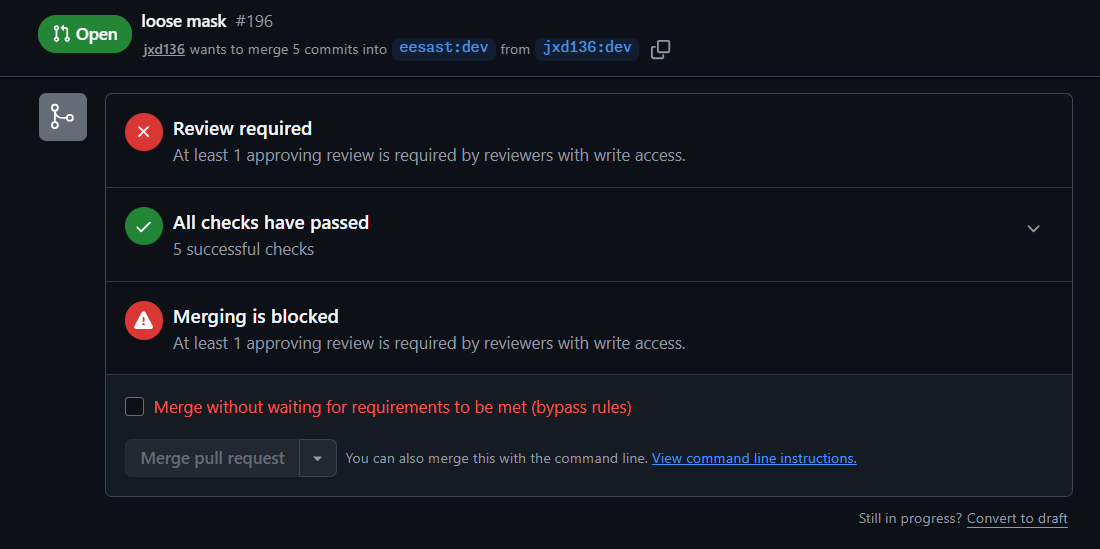Click the Merge pull request button
Viewport: 1100px width, 549px height.
(x=213, y=459)
